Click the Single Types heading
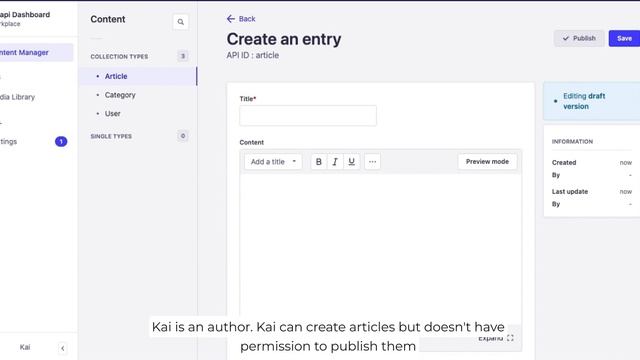Image resolution: width=640 pixels, height=360 pixels. pos(111,136)
